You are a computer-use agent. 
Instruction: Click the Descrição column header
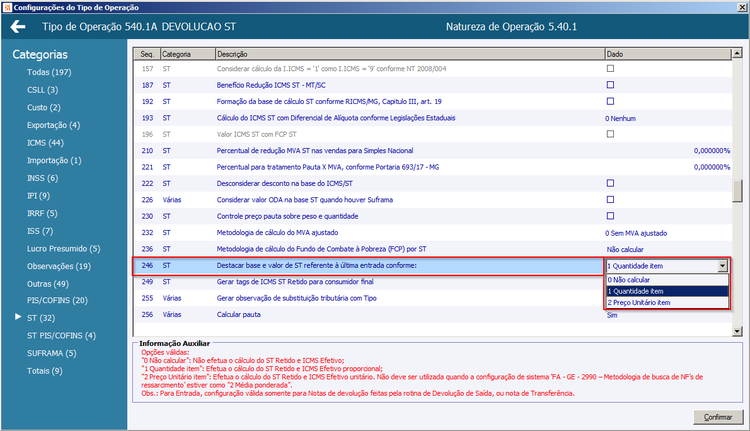click(410, 54)
